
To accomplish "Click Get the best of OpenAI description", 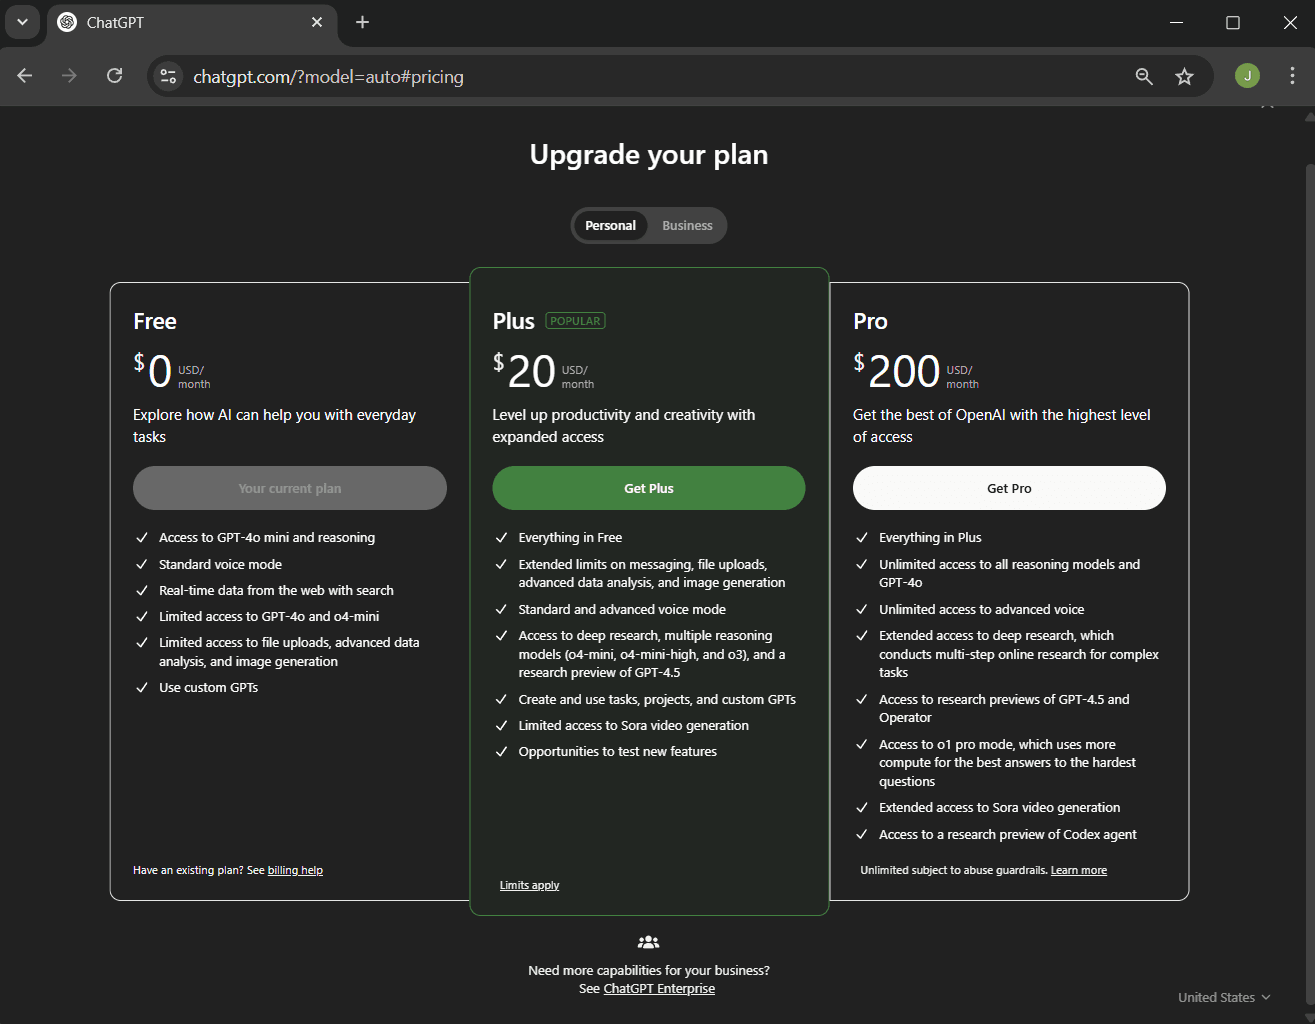I will pos(1001,425).
